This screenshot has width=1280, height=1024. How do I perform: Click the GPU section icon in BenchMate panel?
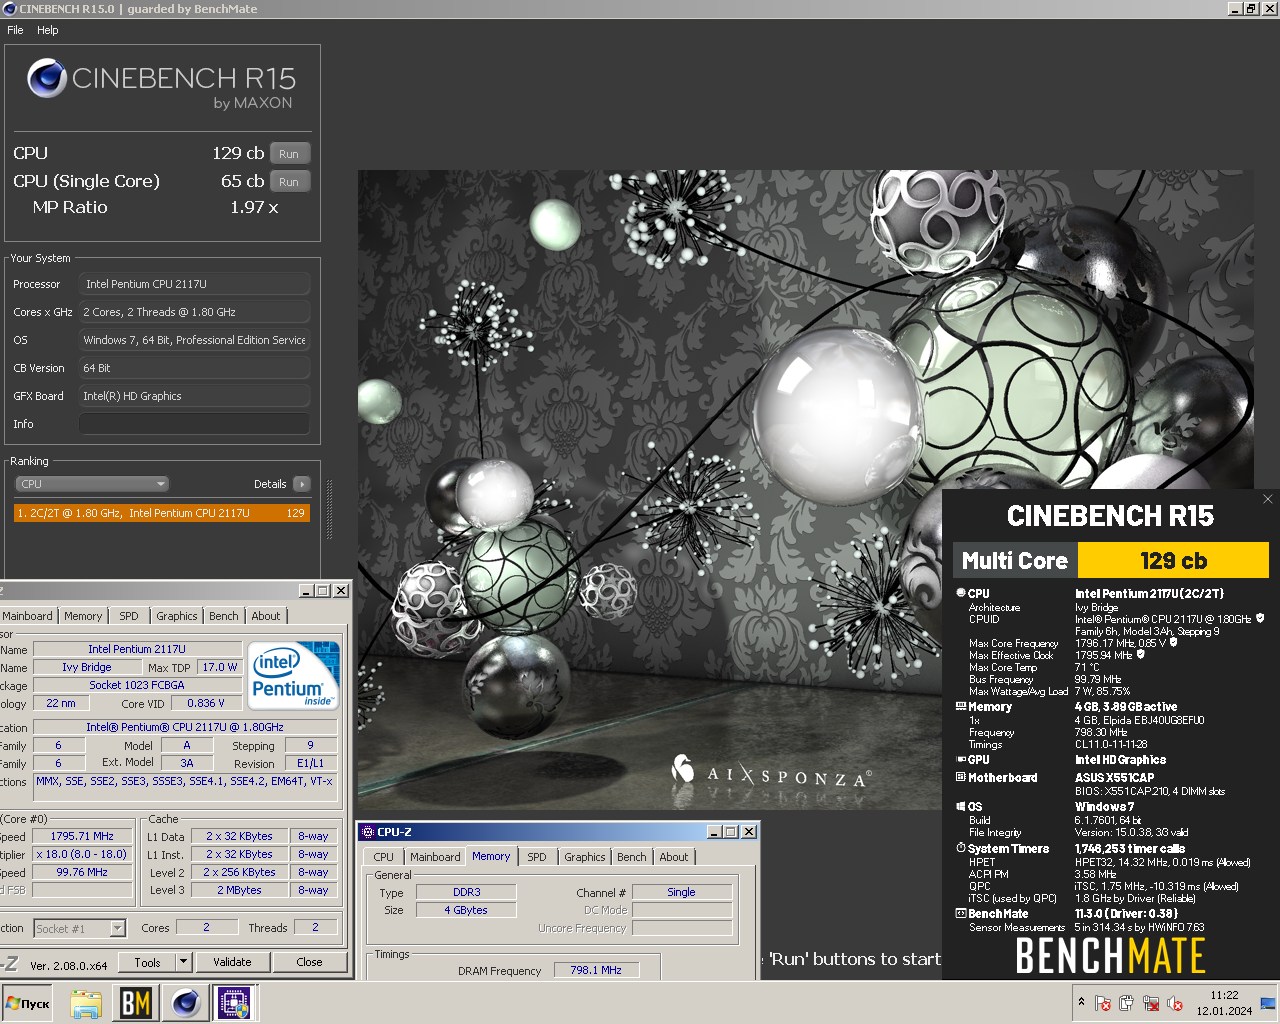click(961, 759)
